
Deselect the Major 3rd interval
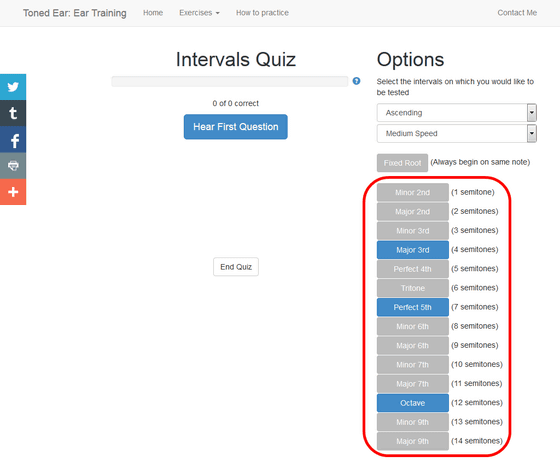(x=412, y=250)
